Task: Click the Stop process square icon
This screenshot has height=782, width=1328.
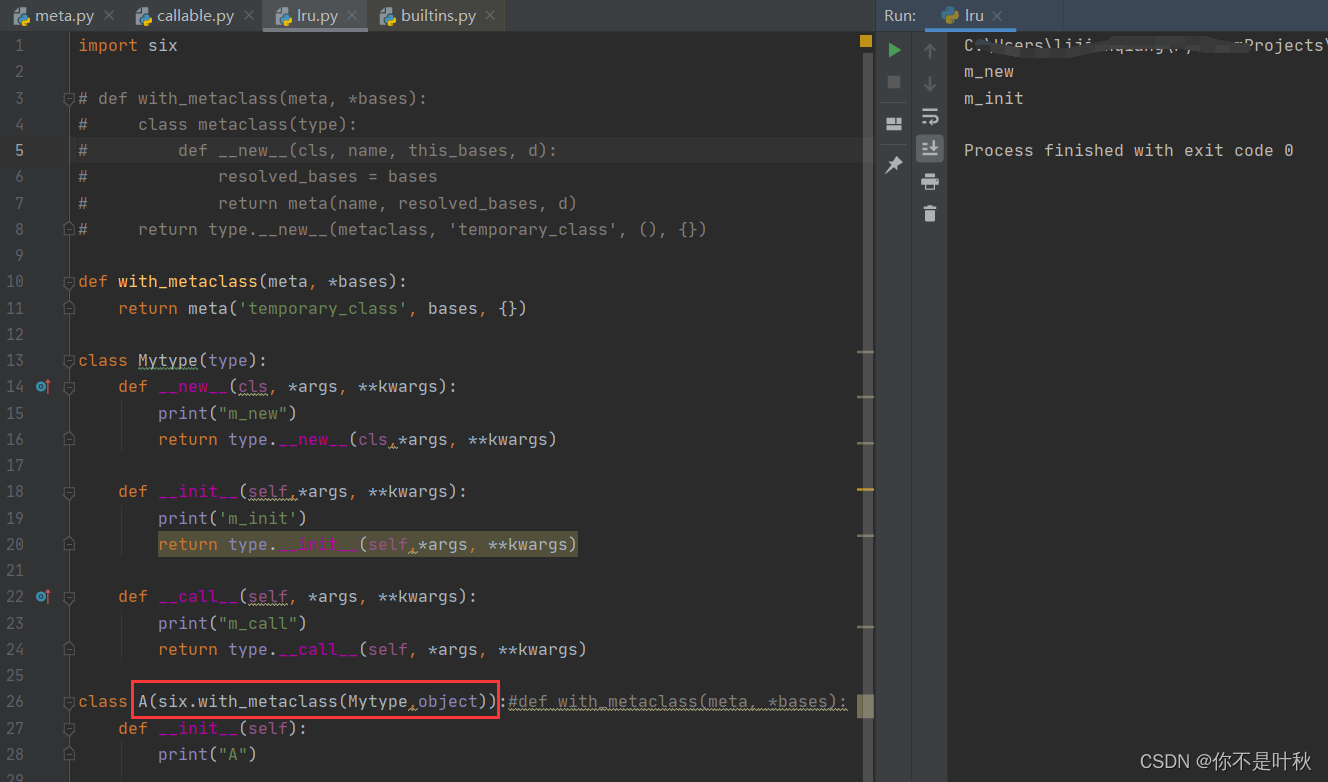Action: 894,82
